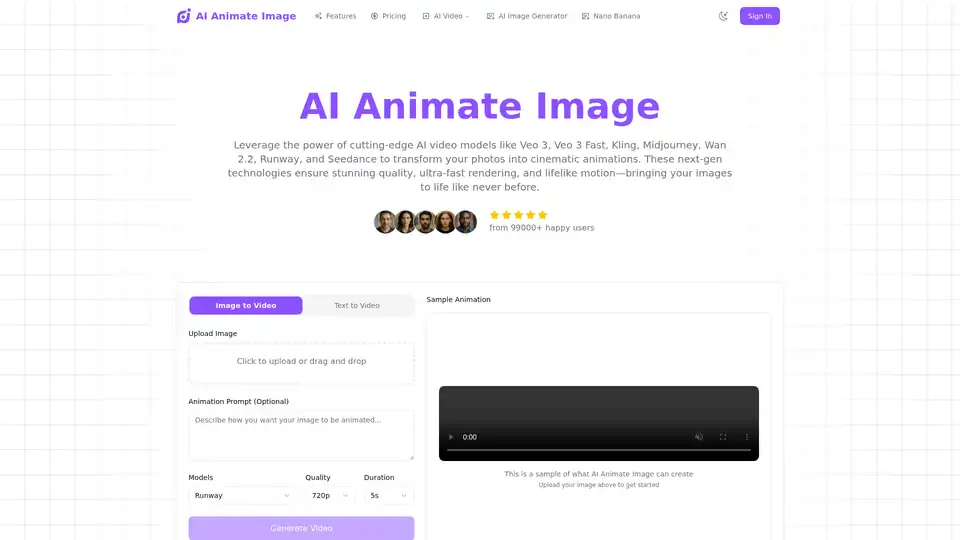The height and width of the screenshot is (540, 960).
Task: Click the video progress seek bar
Action: (598, 450)
